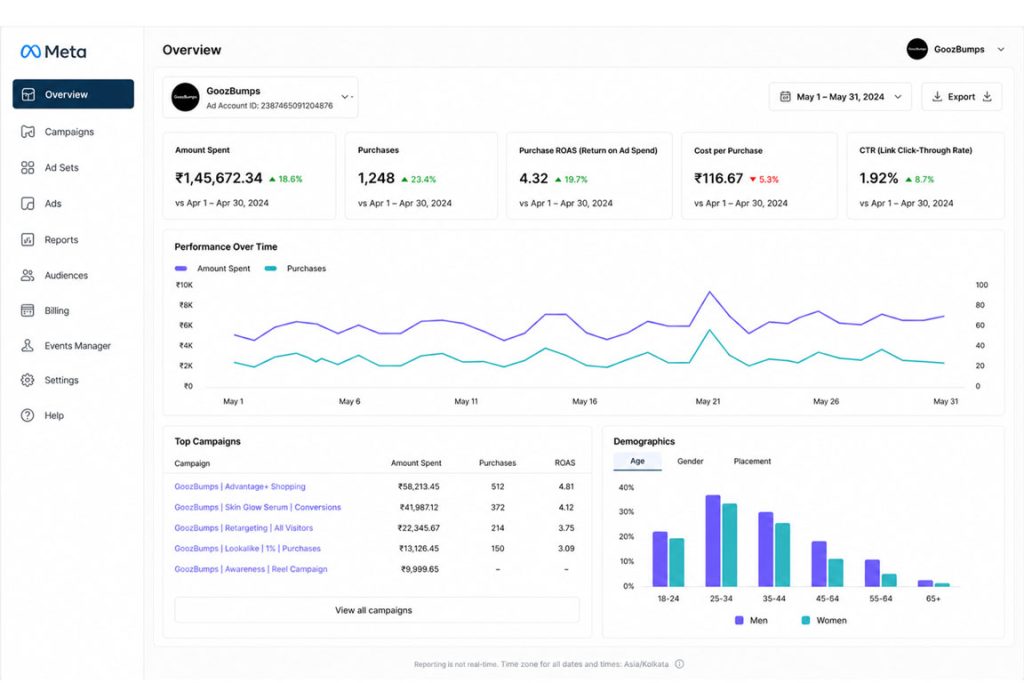
Task: Switch to the Placement demographics tab
Action: [x=752, y=461]
